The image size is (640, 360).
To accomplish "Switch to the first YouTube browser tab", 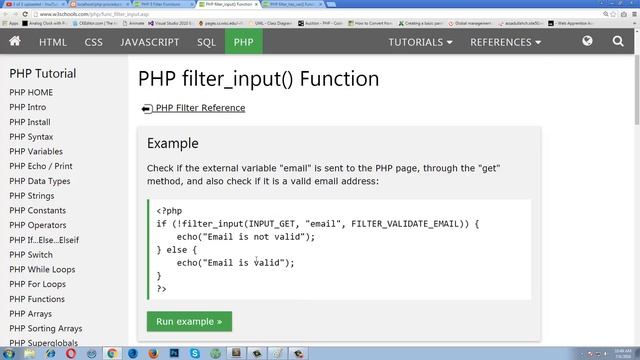I will pos(35,4).
